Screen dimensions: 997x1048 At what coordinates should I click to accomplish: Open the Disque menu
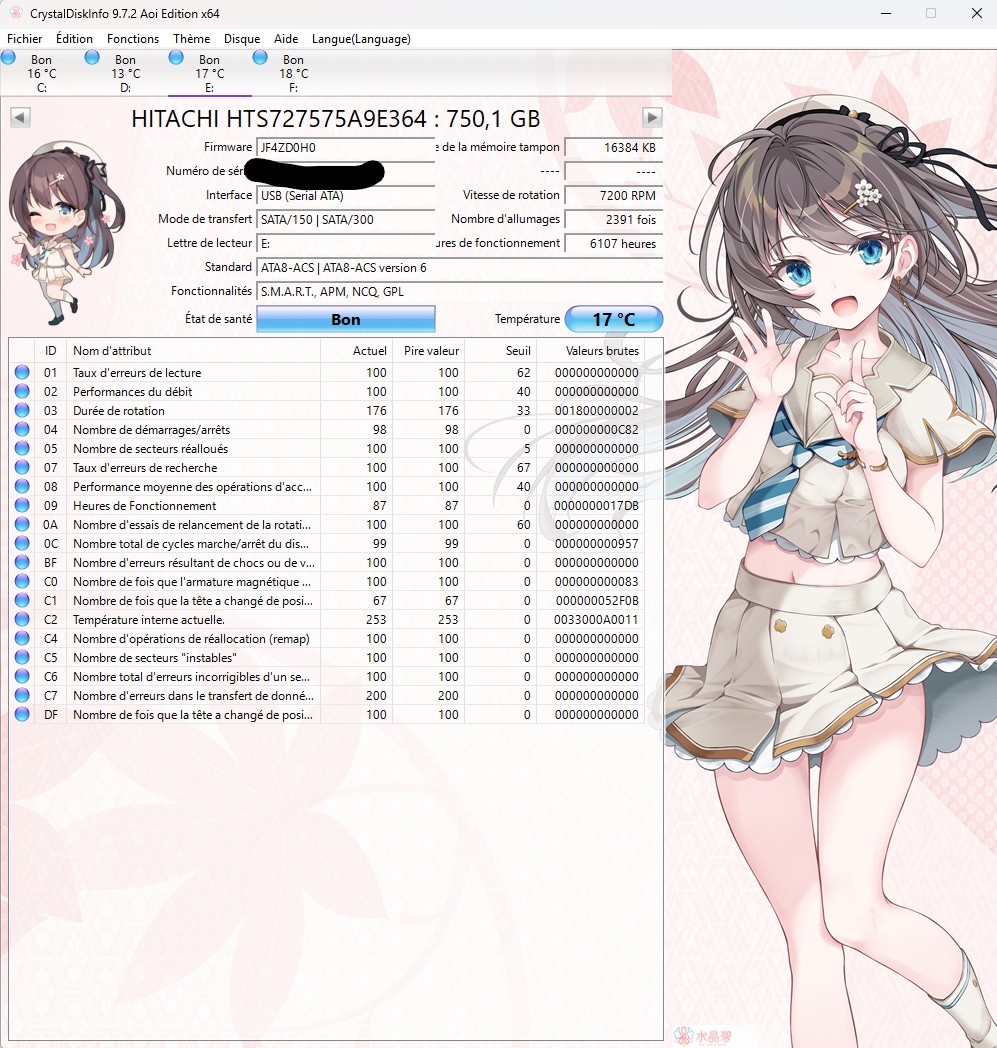pyautogui.click(x=242, y=39)
